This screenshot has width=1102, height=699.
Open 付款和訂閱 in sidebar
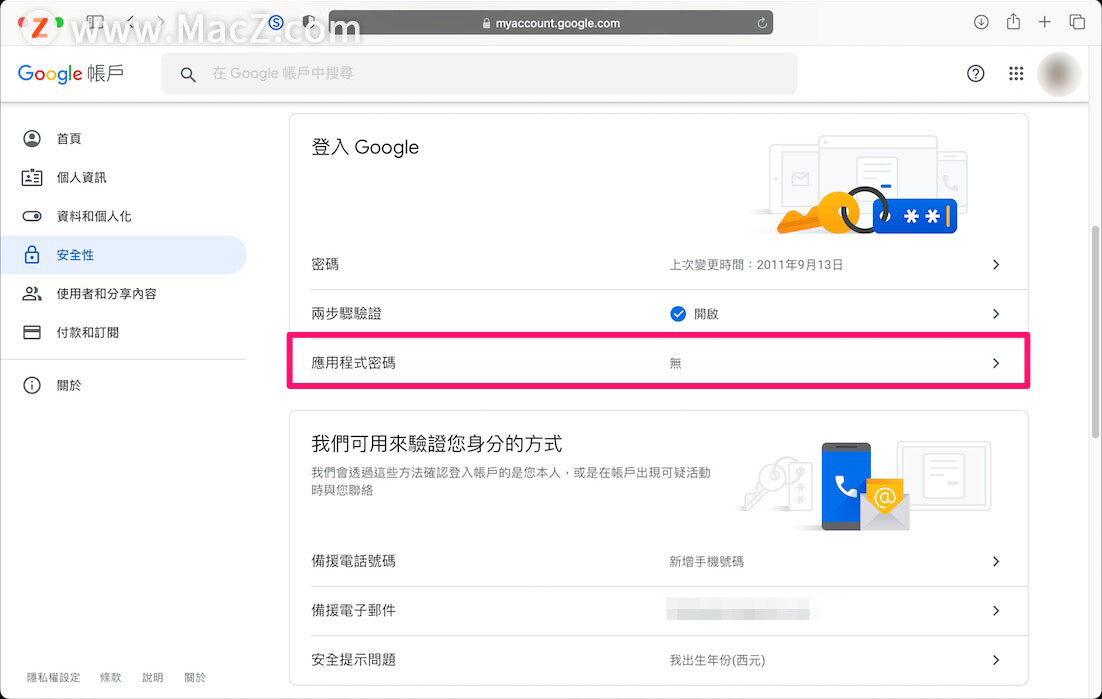point(124,332)
